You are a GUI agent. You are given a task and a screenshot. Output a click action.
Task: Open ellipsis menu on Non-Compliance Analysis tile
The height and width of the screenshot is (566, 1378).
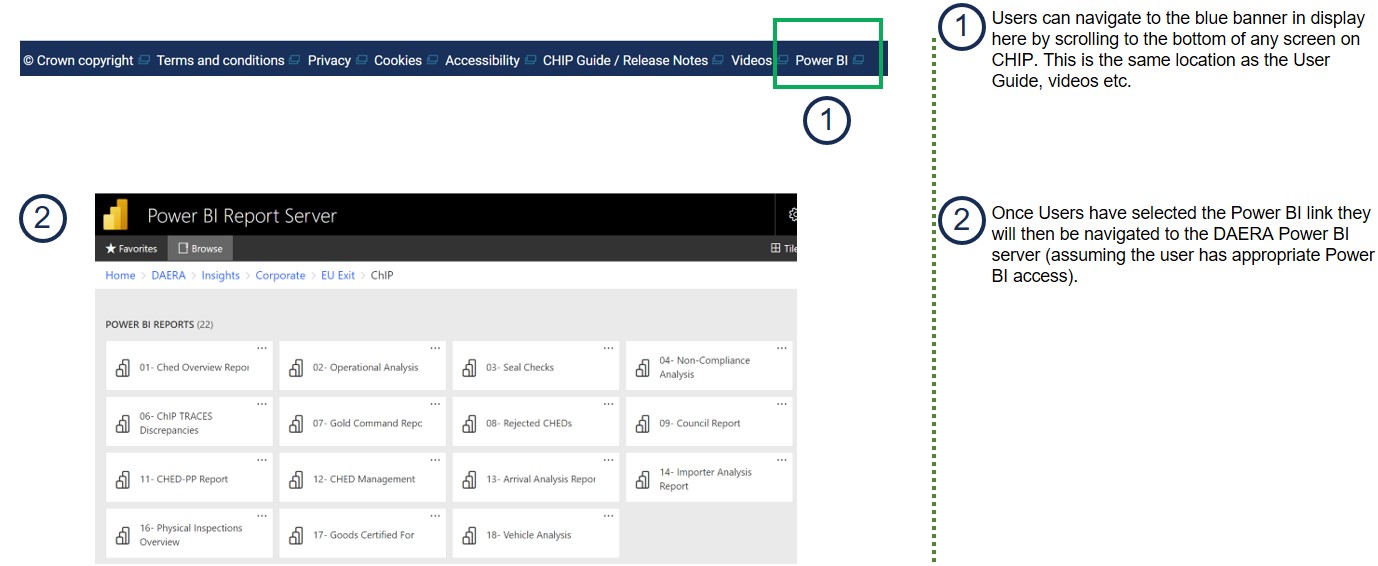coord(782,348)
